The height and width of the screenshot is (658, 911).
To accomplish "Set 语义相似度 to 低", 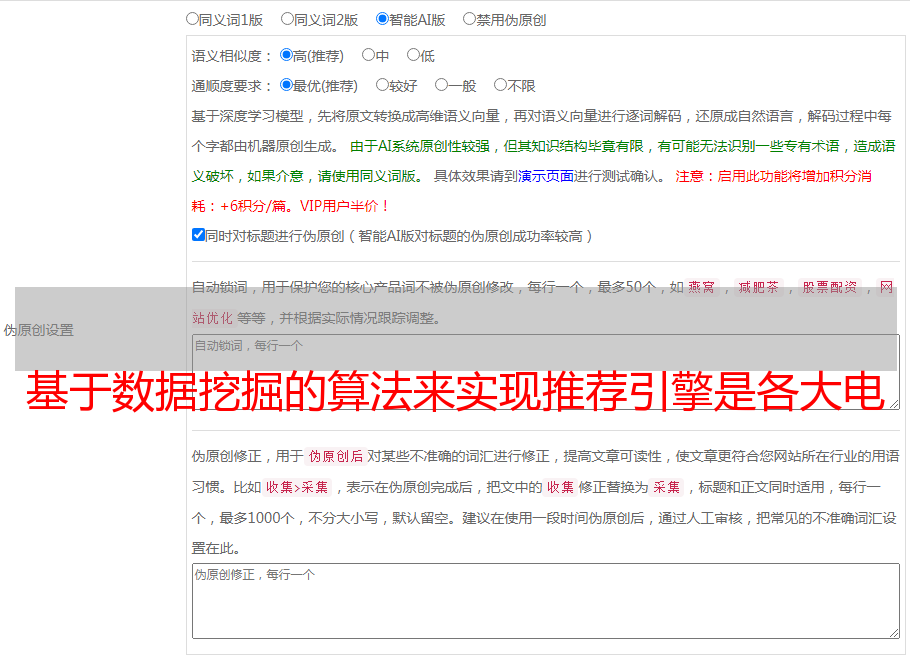I will tap(413, 55).
